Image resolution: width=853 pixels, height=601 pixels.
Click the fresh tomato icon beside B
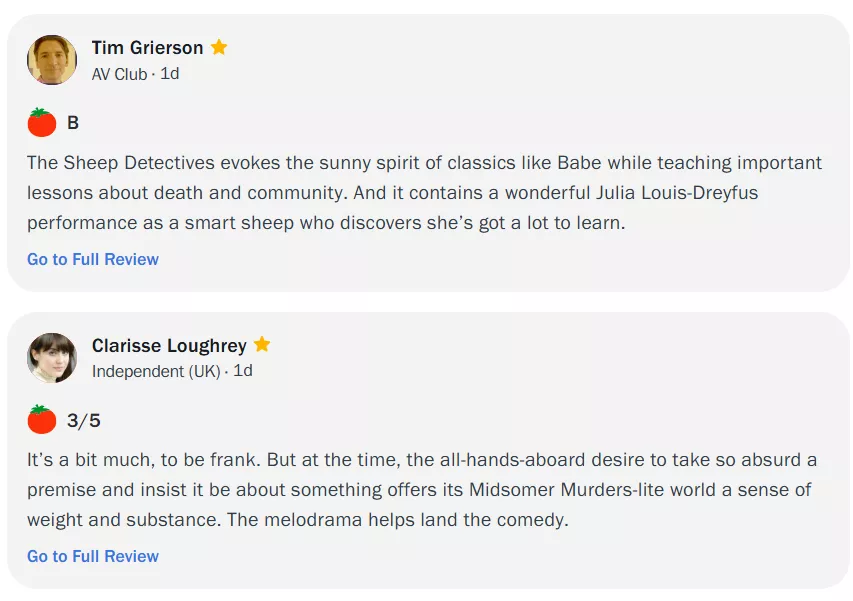coord(42,123)
